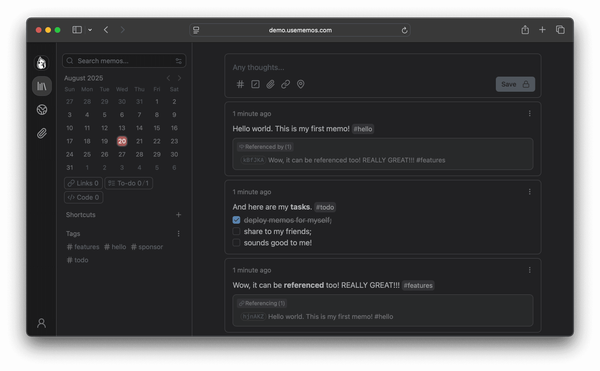Select the todo tag in sidebar

tap(78, 260)
